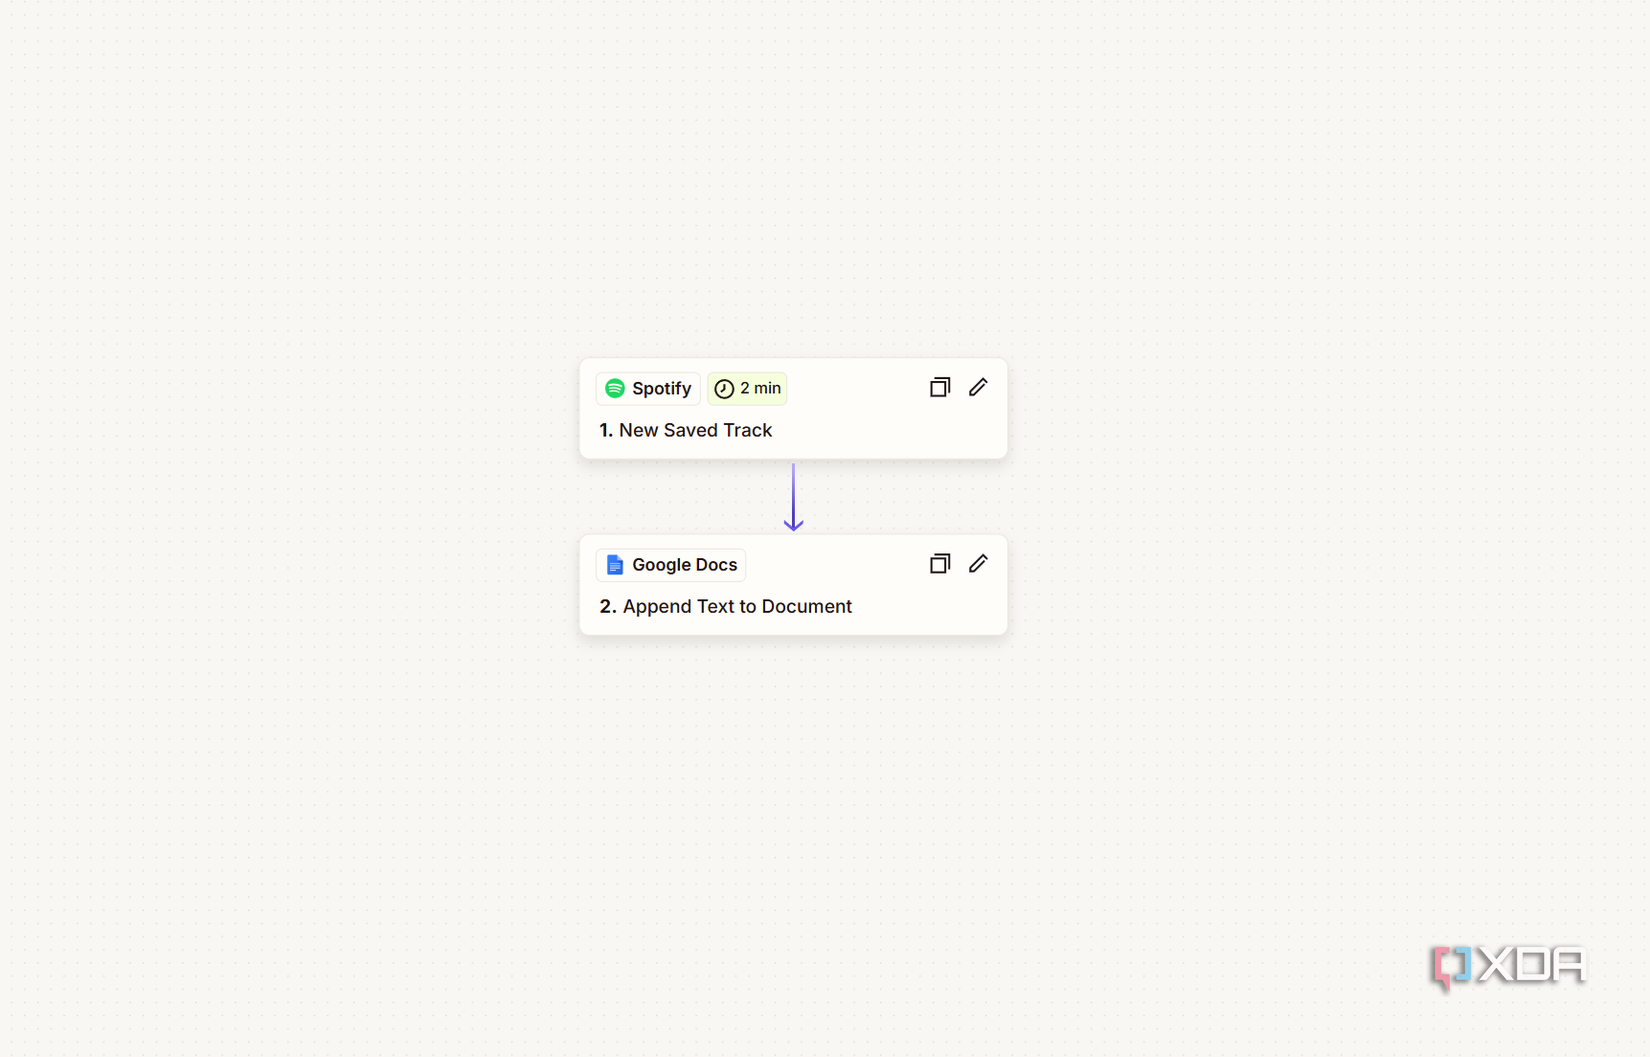Screen dimensions: 1650x1057
Task: Select the '2. Append Text to Document' title
Action: tap(726, 606)
